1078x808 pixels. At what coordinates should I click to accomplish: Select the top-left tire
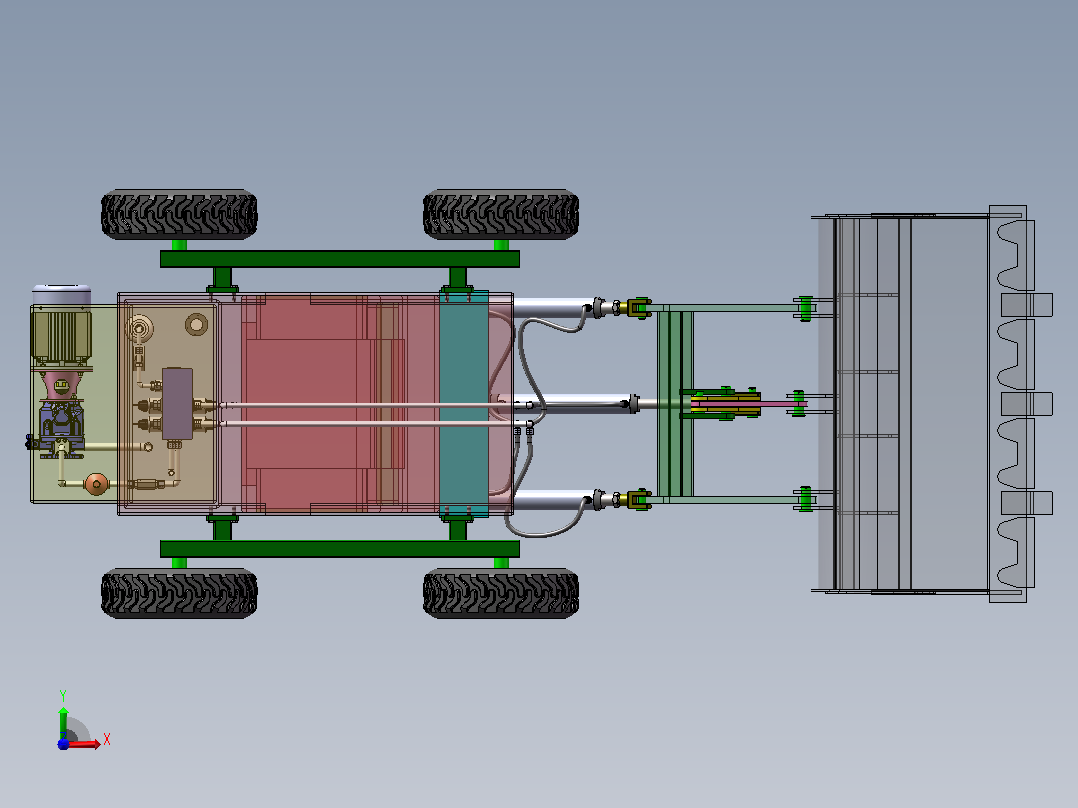pyautogui.click(x=179, y=215)
